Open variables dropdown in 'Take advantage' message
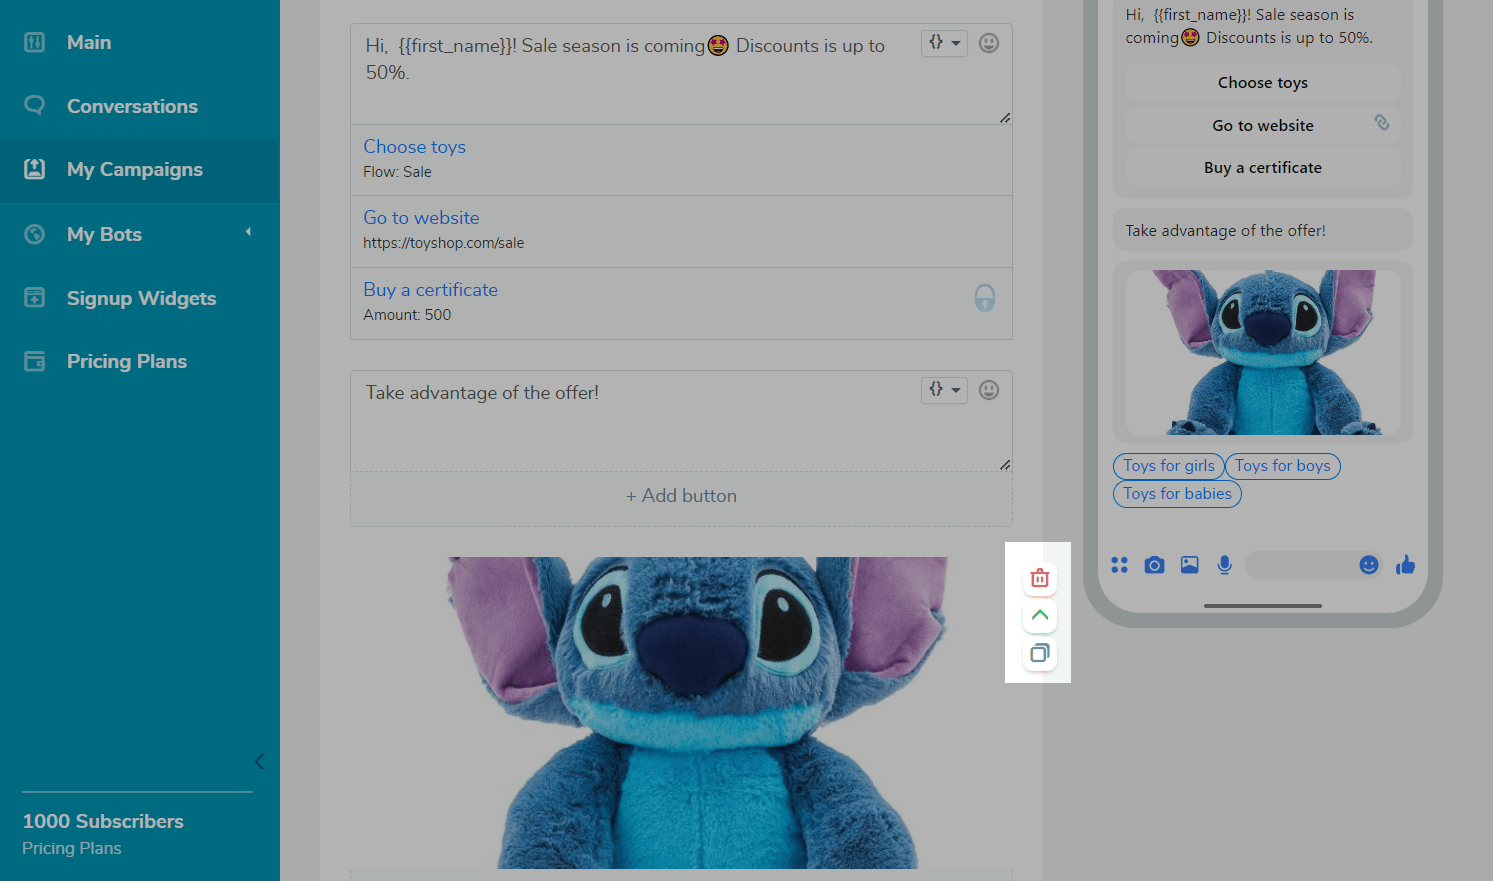Image resolution: width=1493 pixels, height=881 pixels. click(944, 390)
